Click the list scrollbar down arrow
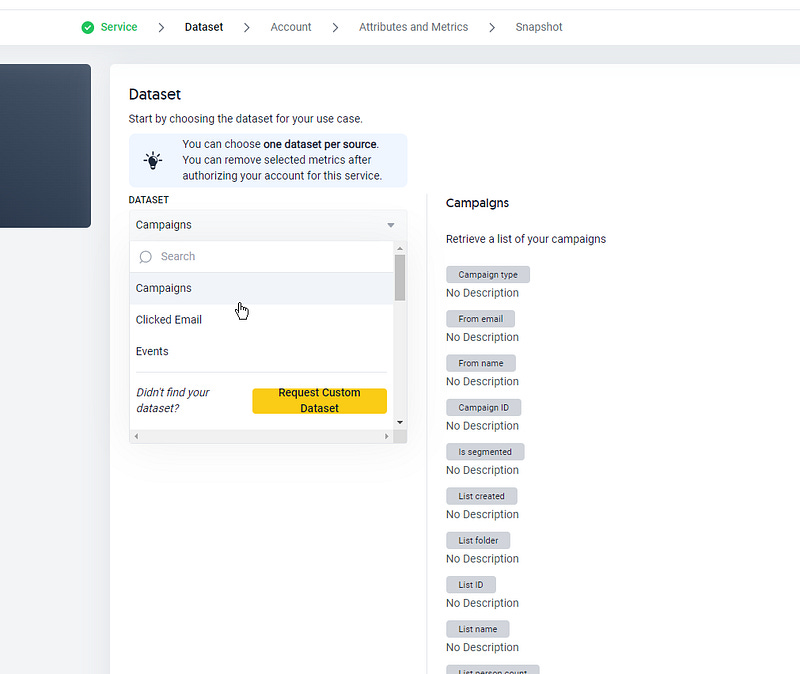This screenshot has height=674, width=800. (x=400, y=422)
